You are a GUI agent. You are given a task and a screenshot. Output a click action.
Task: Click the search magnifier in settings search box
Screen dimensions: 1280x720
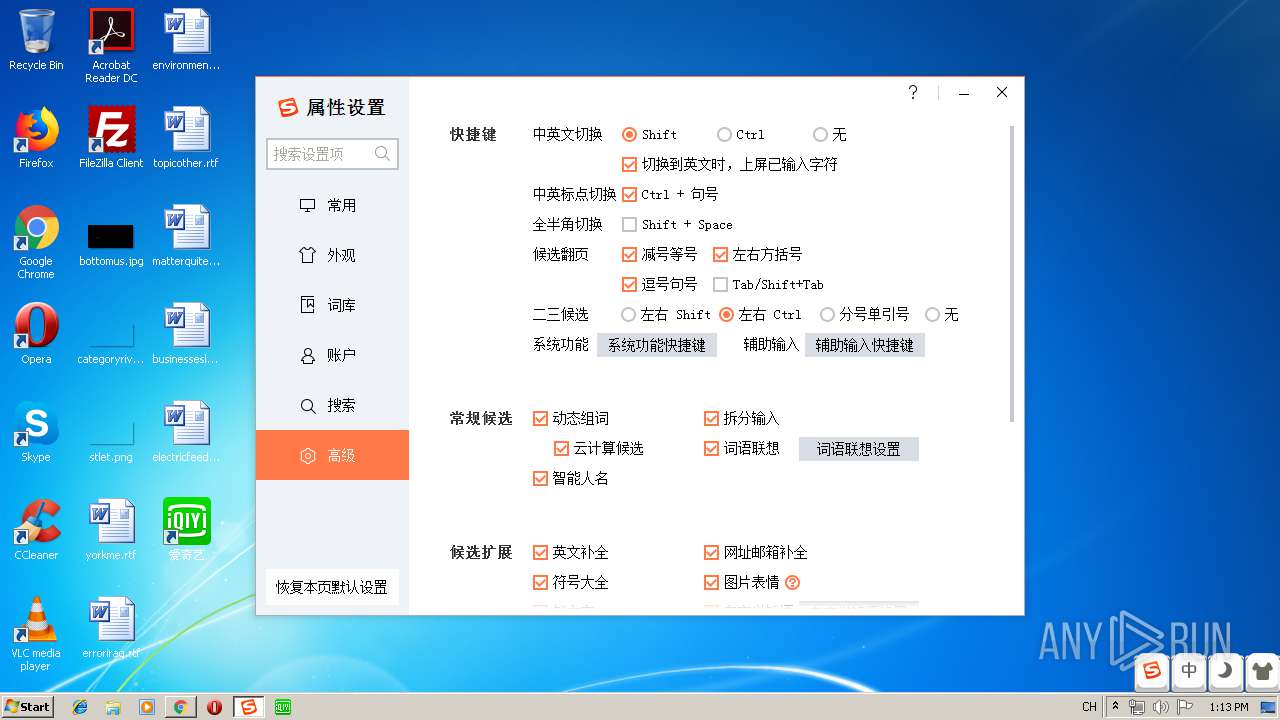coord(382,154)
